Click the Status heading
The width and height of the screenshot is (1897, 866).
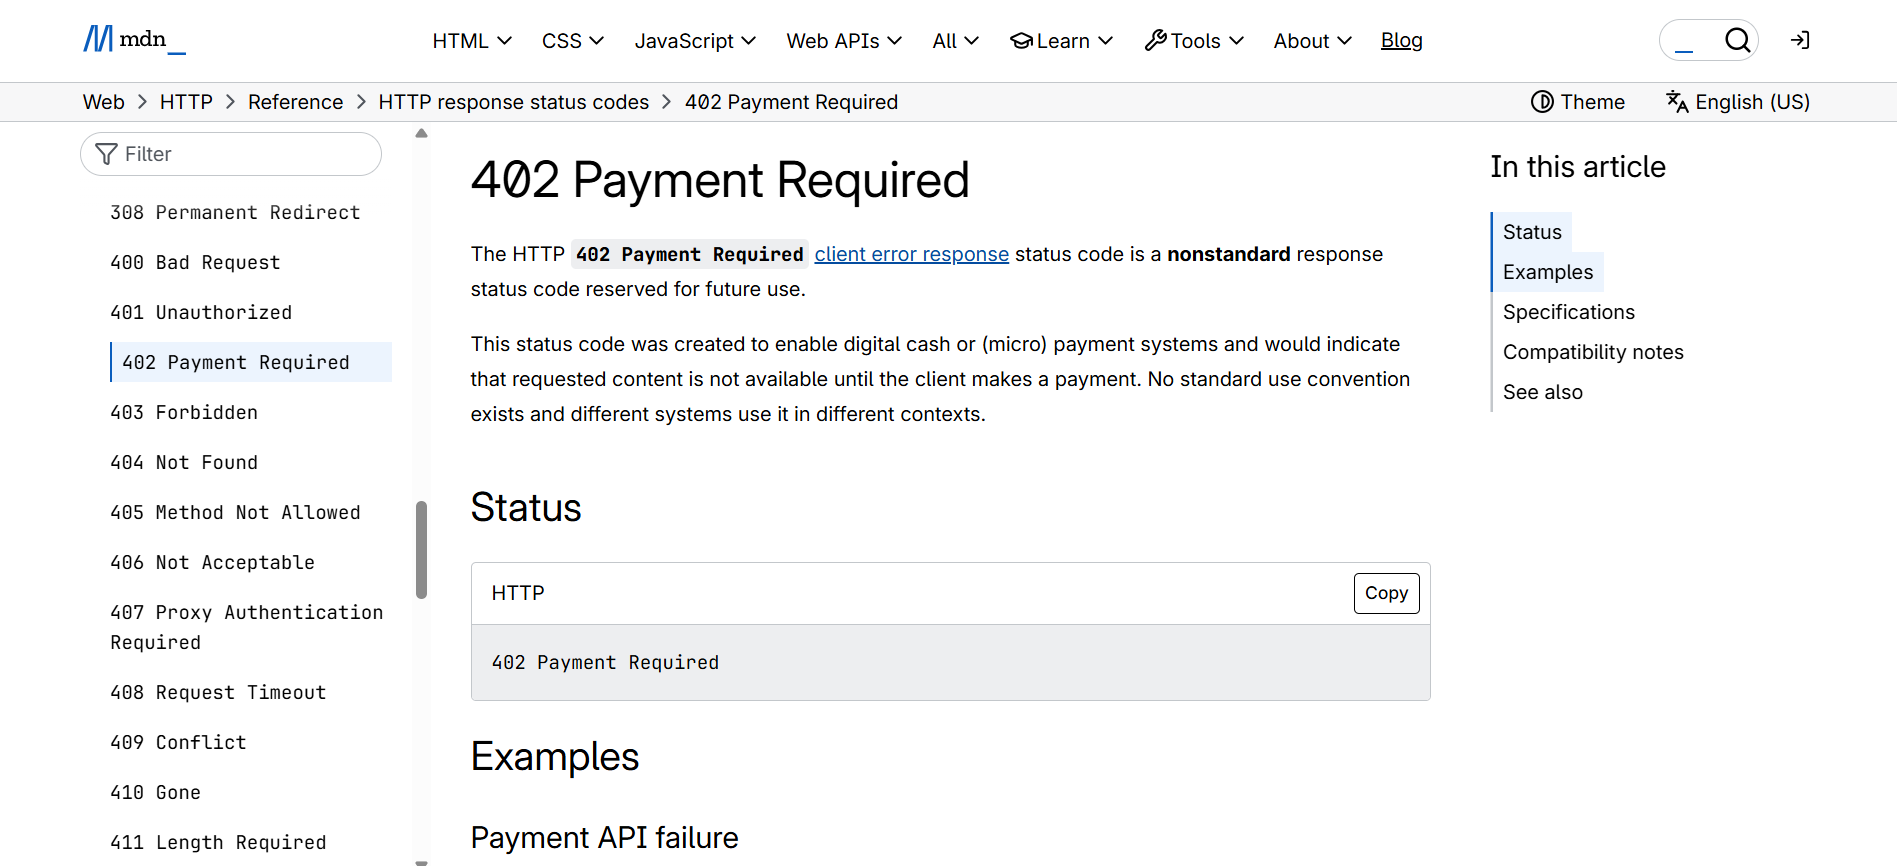[526, 507]
